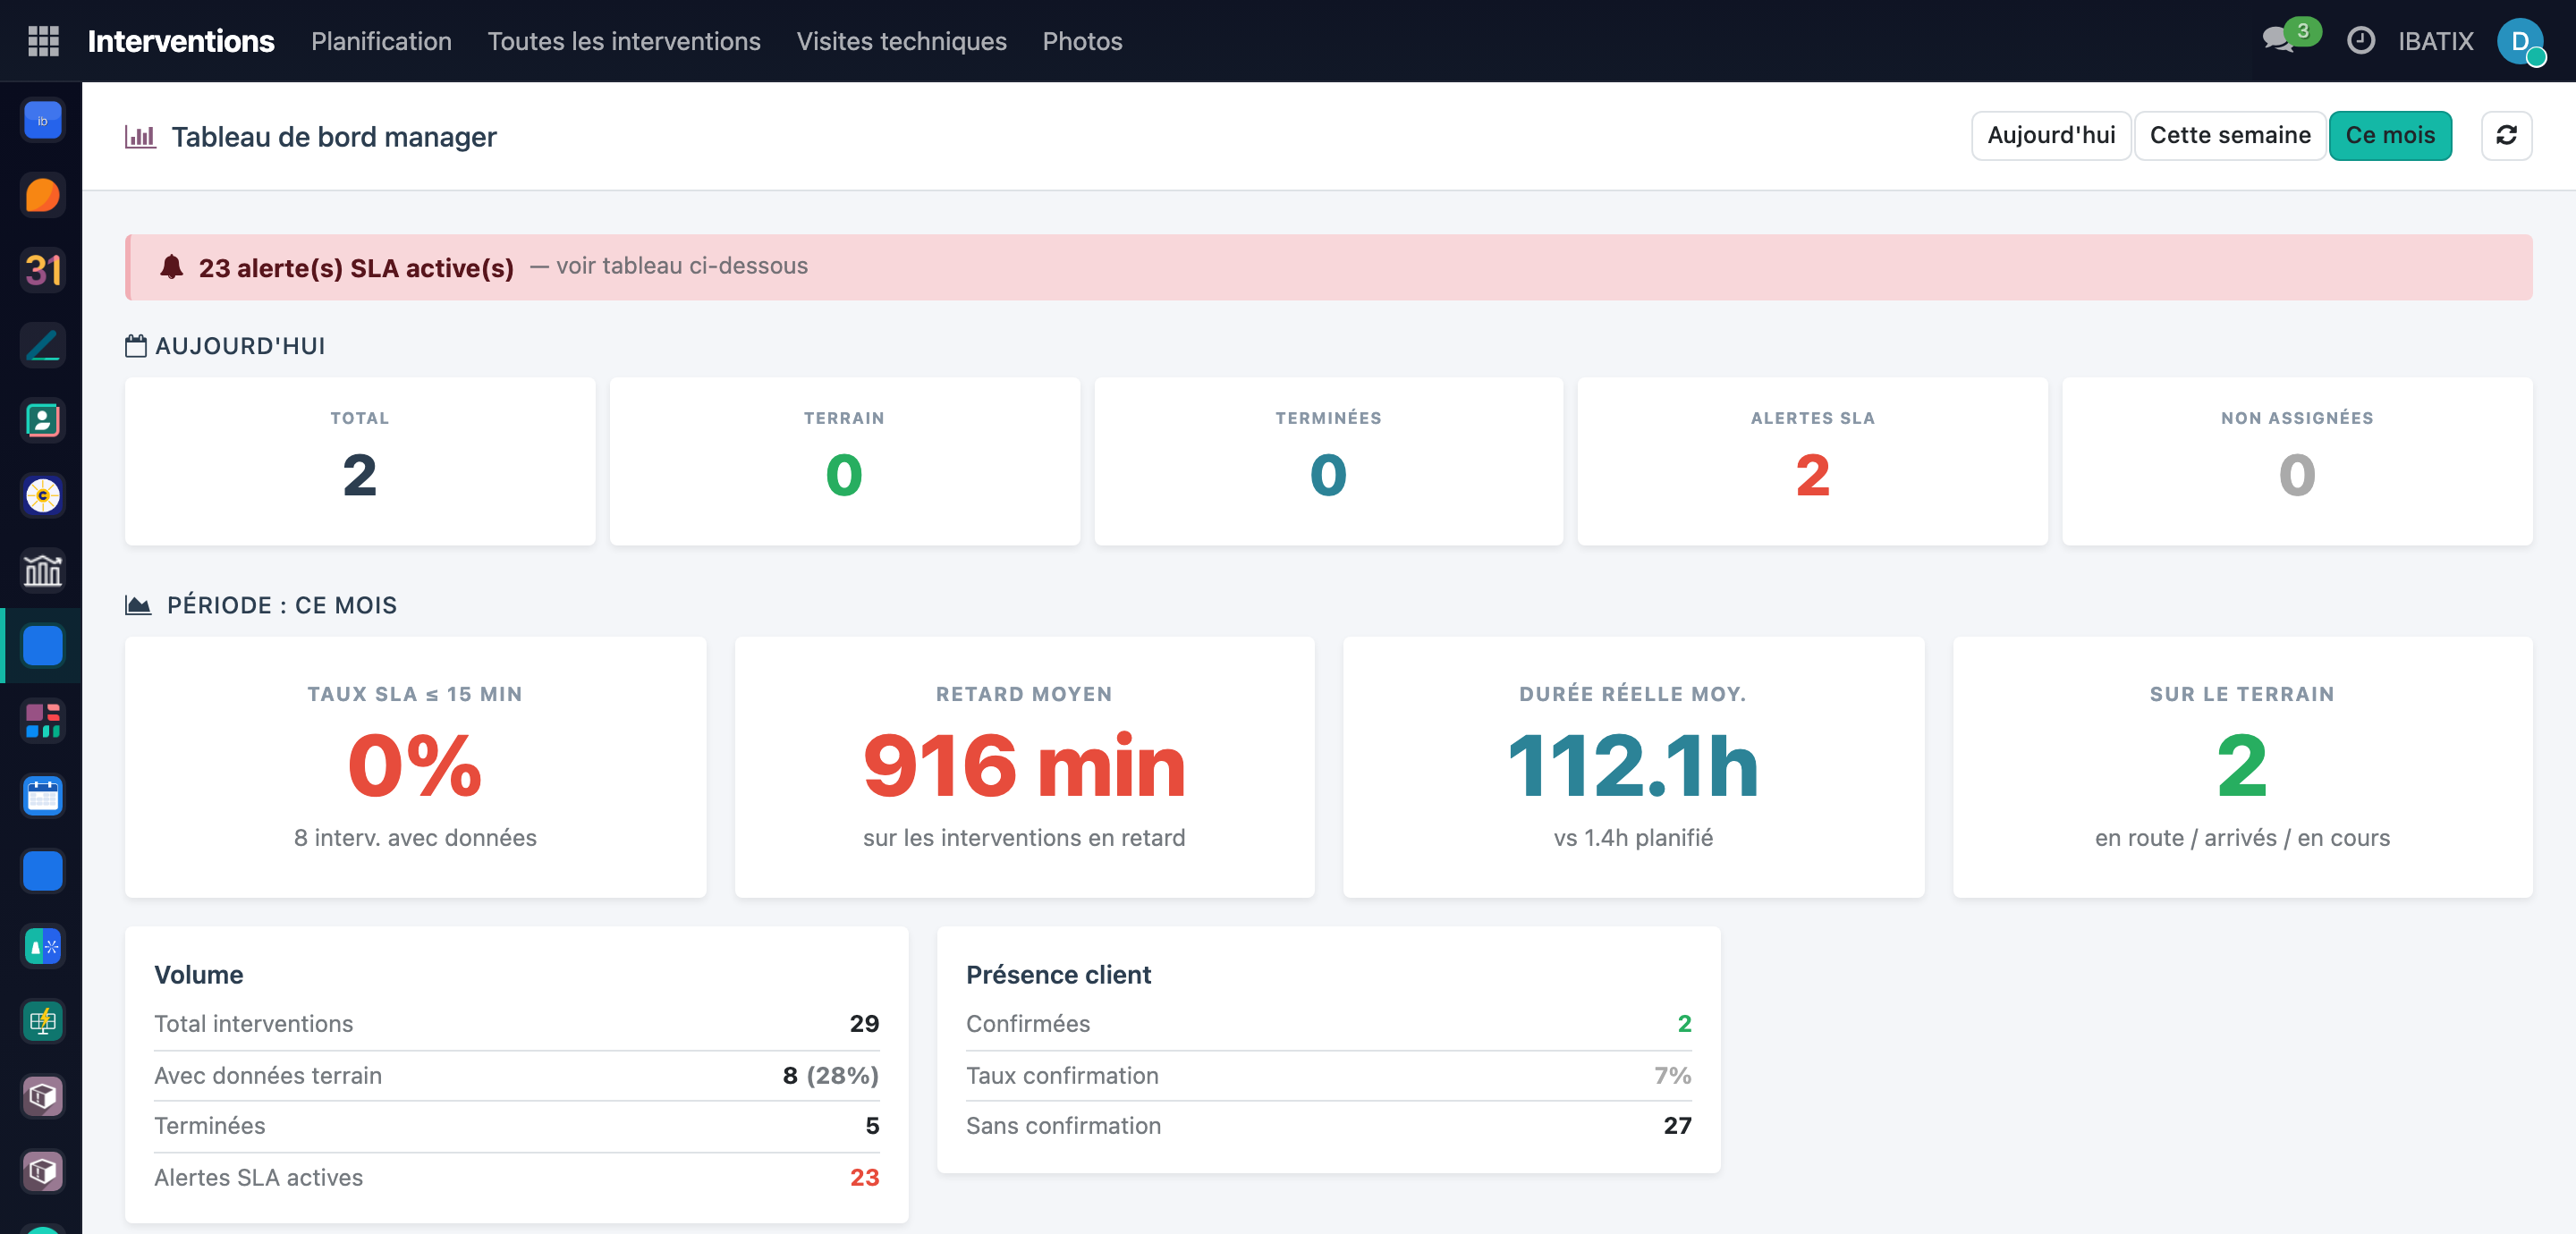
Task: Open the bank building sidebar app
Action: [43, 571]
